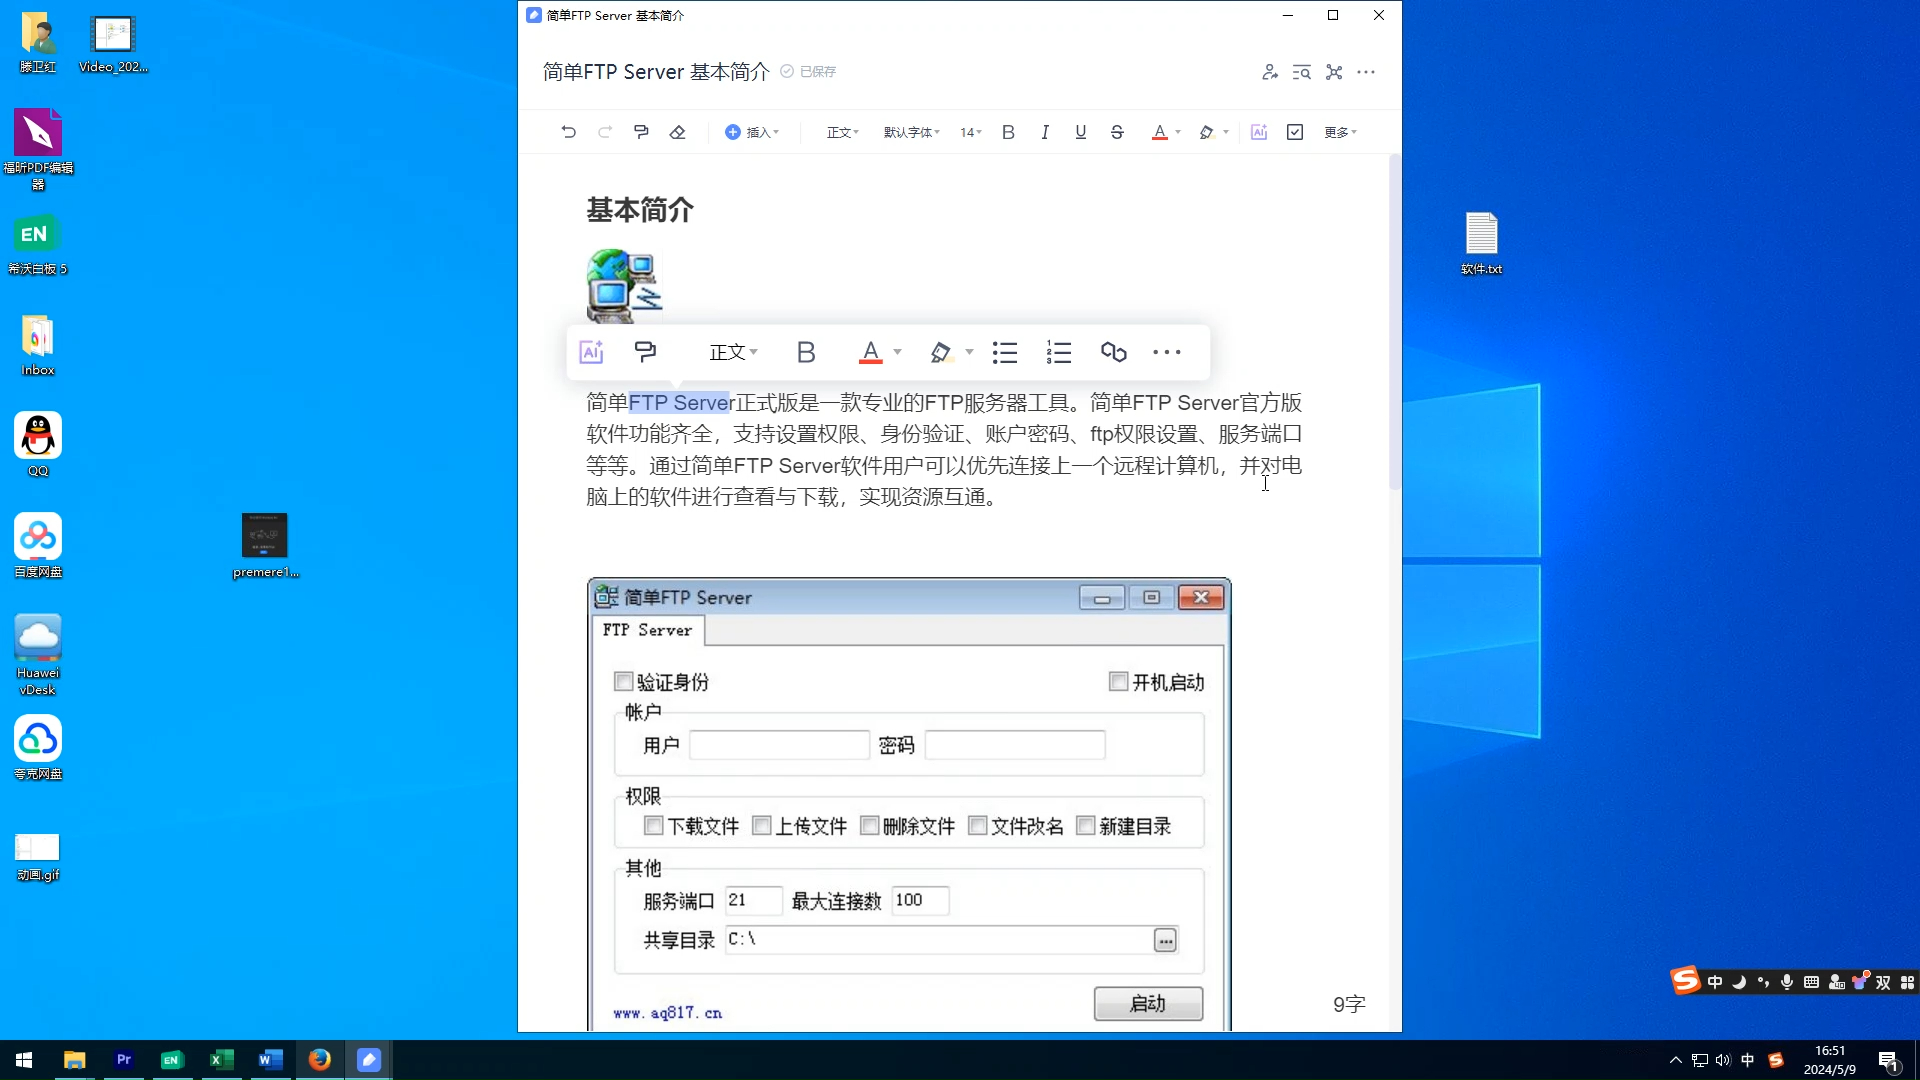Select the Huawei vDesk desktop icon
Screen dimensions: 1920x1080
(38, 655)
